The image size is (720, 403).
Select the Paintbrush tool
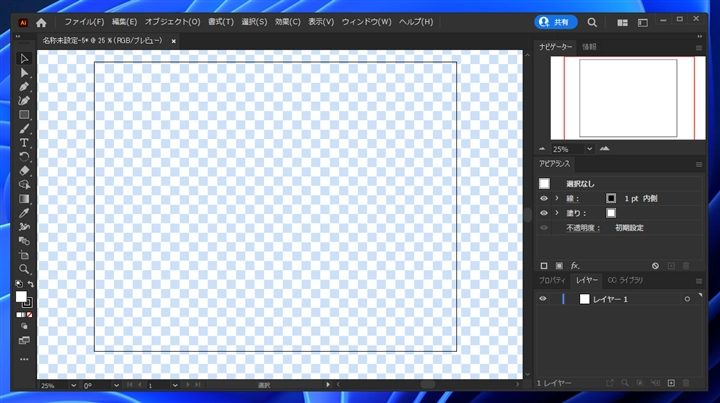(x=24, y=129)
